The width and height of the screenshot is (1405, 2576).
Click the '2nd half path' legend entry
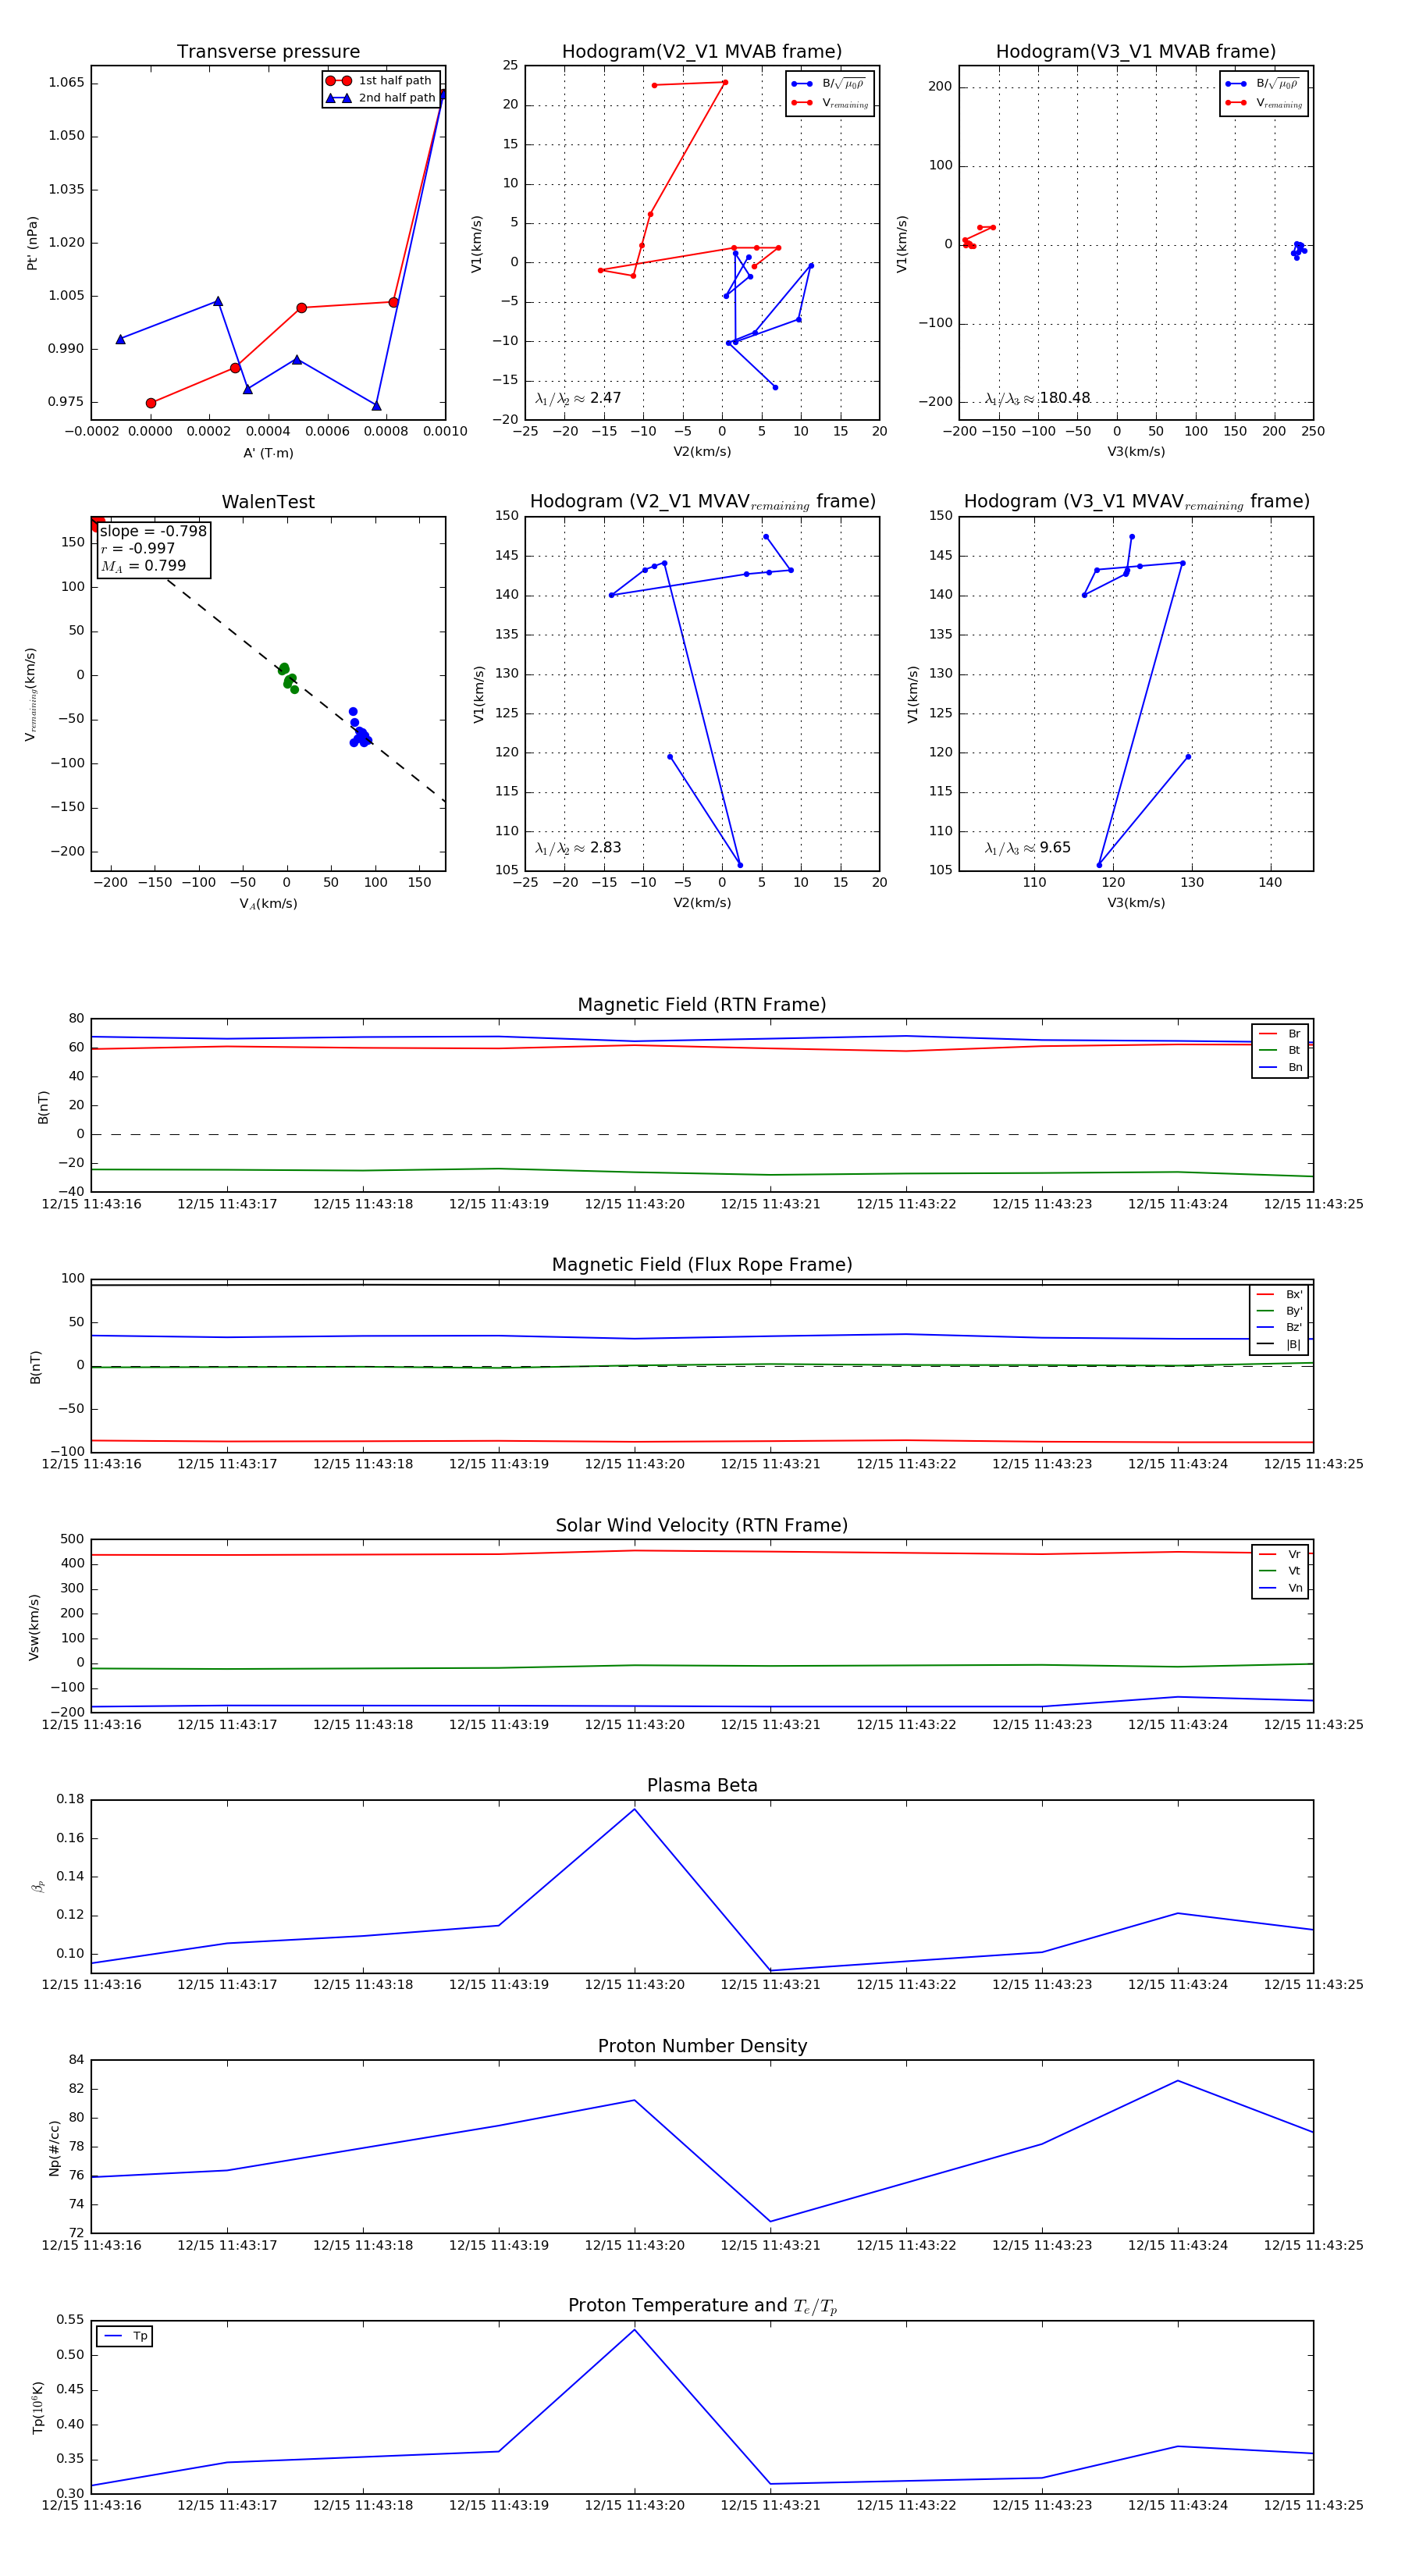click(x=381, y=98)
